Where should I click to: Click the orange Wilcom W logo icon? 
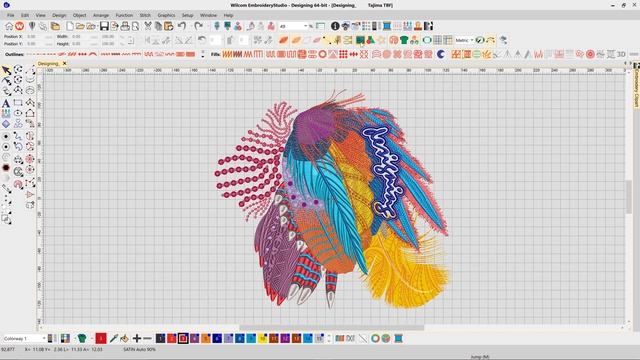pos(20,26)
